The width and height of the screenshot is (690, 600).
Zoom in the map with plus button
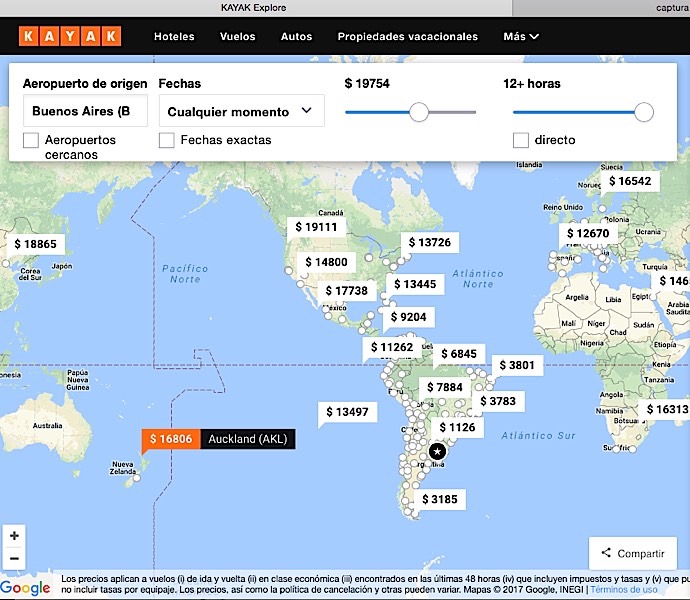click(14, 536)
